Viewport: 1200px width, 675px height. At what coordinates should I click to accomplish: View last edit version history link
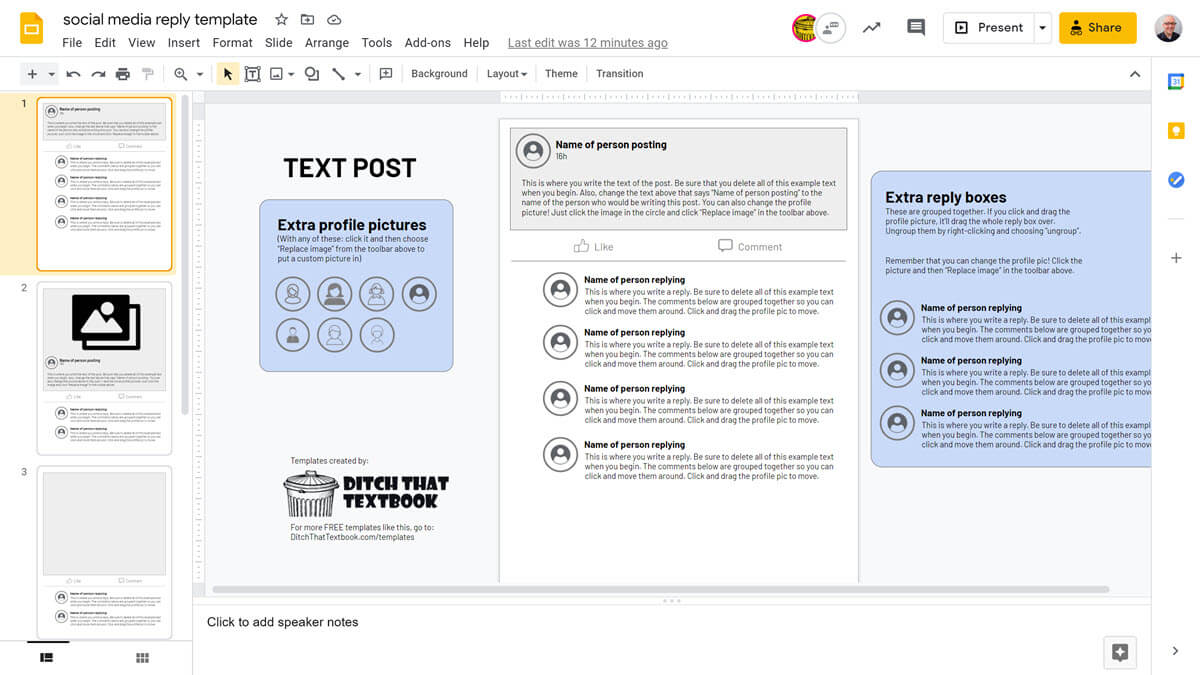tap(587, 43)
